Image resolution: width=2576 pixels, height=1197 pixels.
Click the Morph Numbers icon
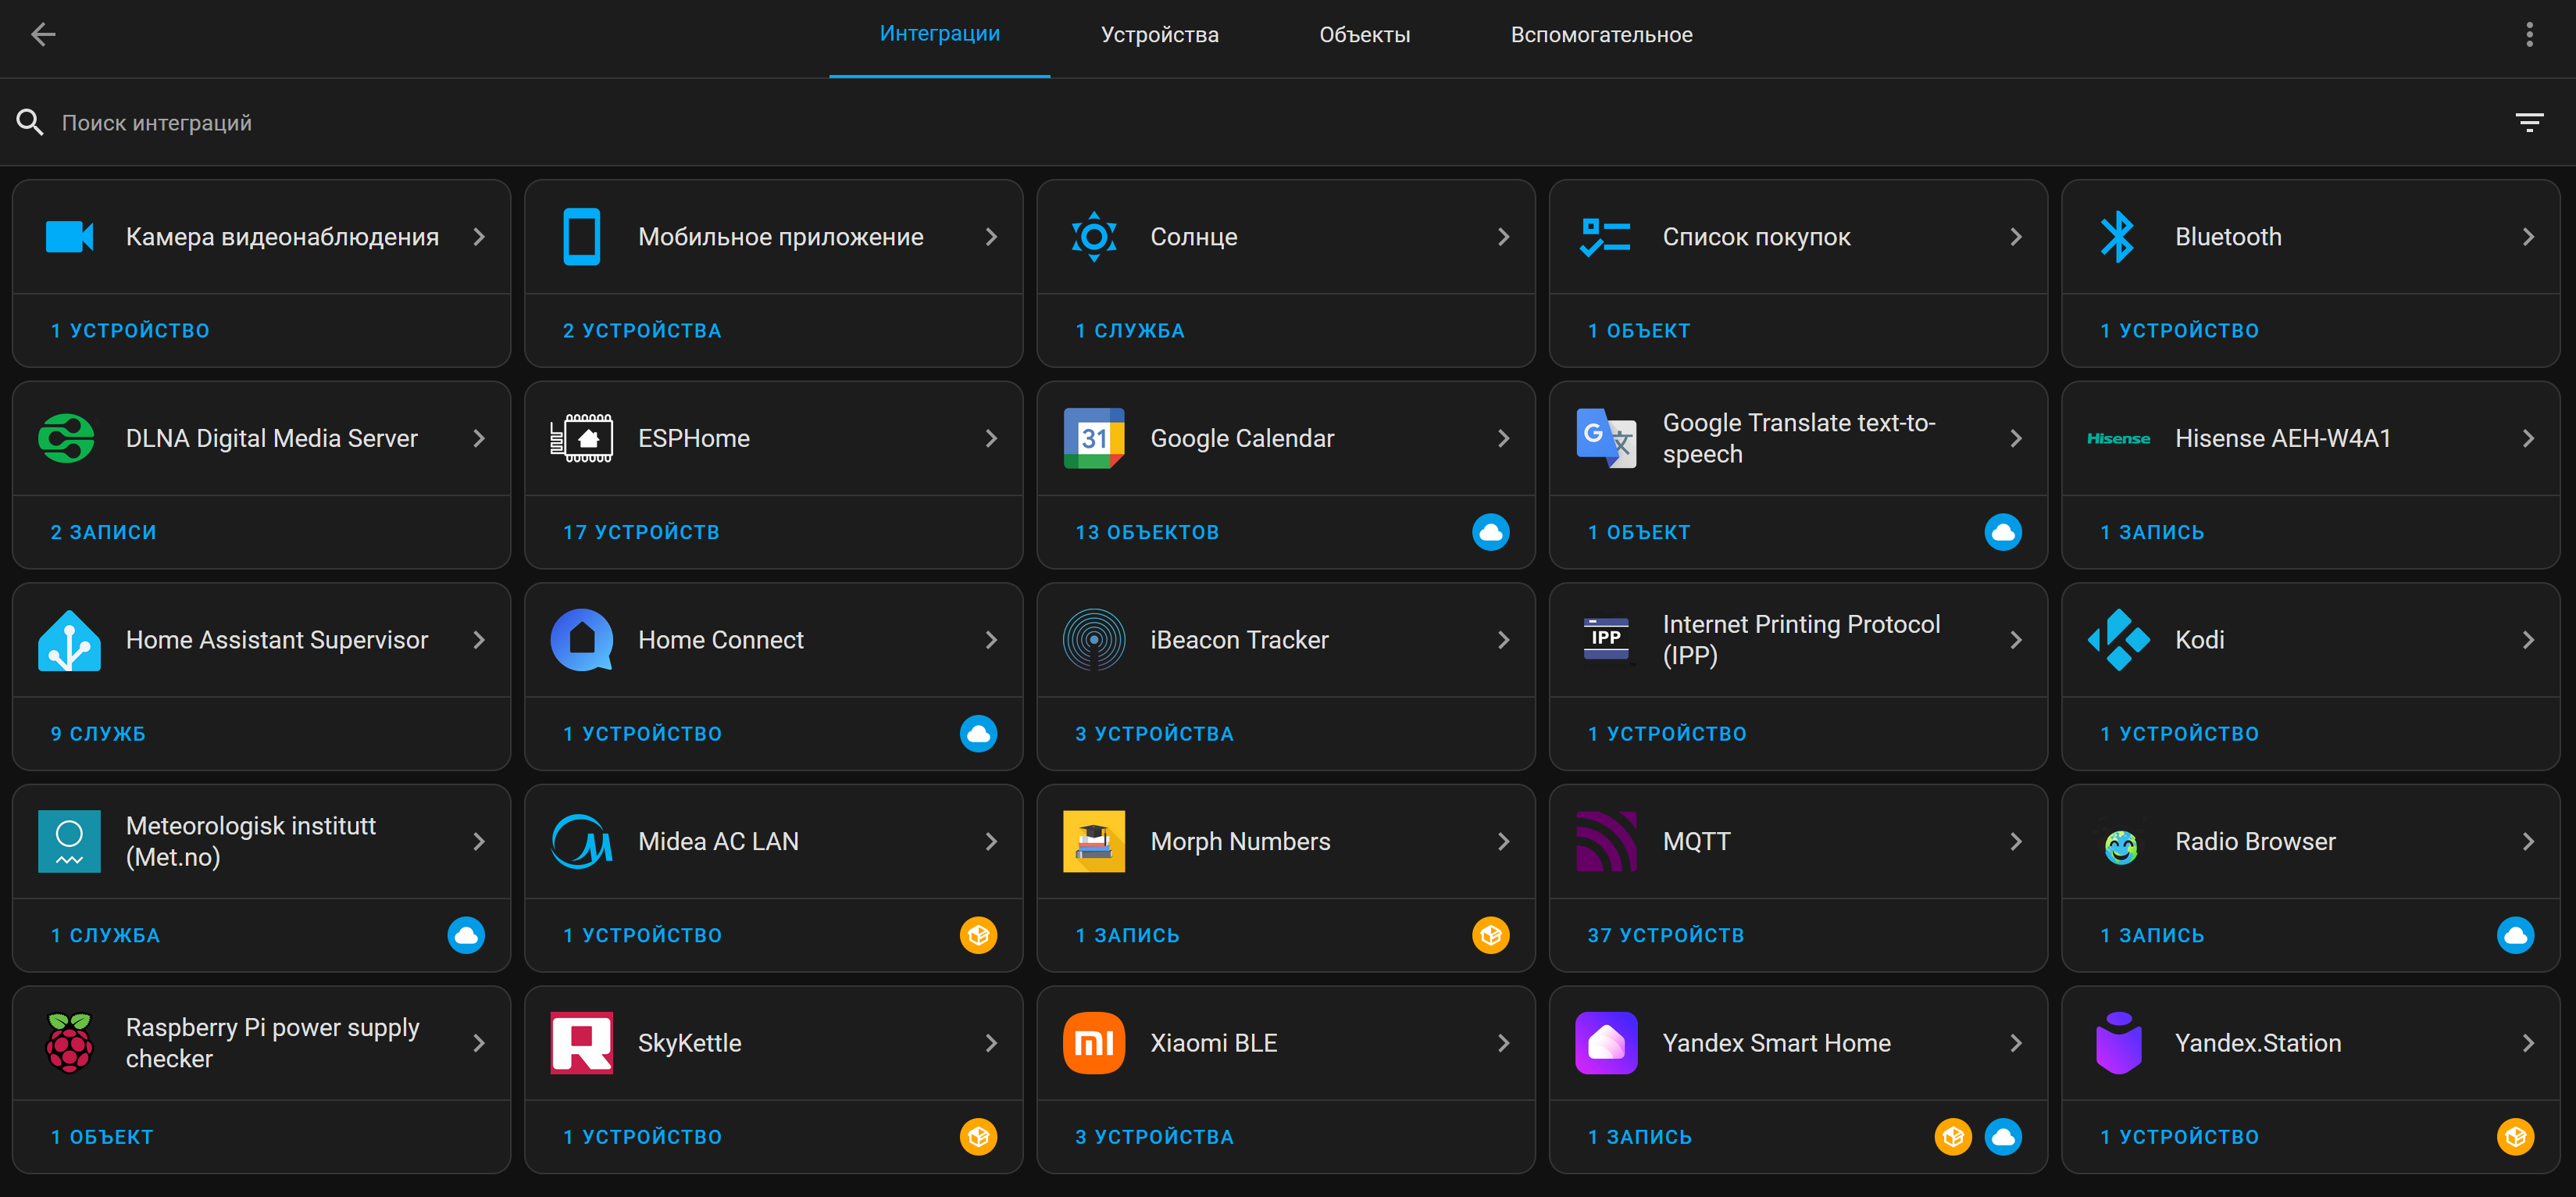click(x=1094, y=842)
